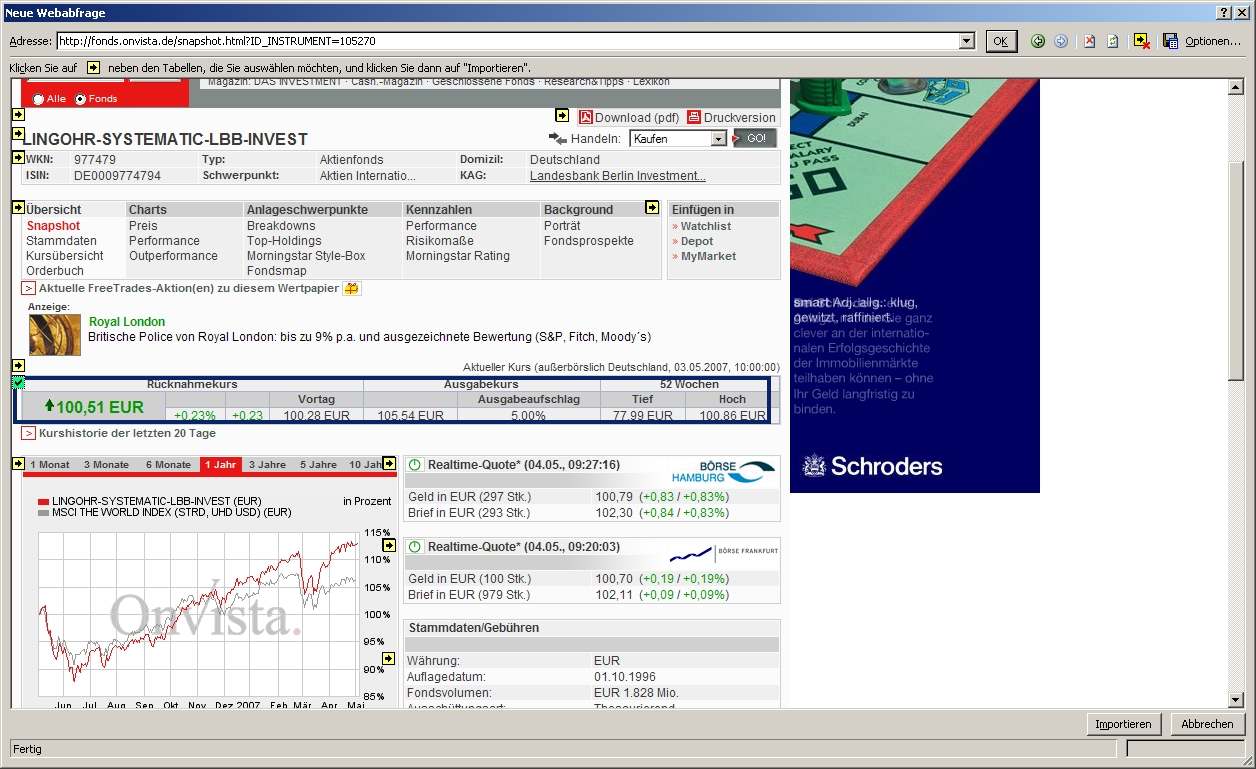Image resolution: width=1256 pixels, height=769 pixels.
Task: Click yellow arrow beside the WKN row
Action: (x=18, y=157)
